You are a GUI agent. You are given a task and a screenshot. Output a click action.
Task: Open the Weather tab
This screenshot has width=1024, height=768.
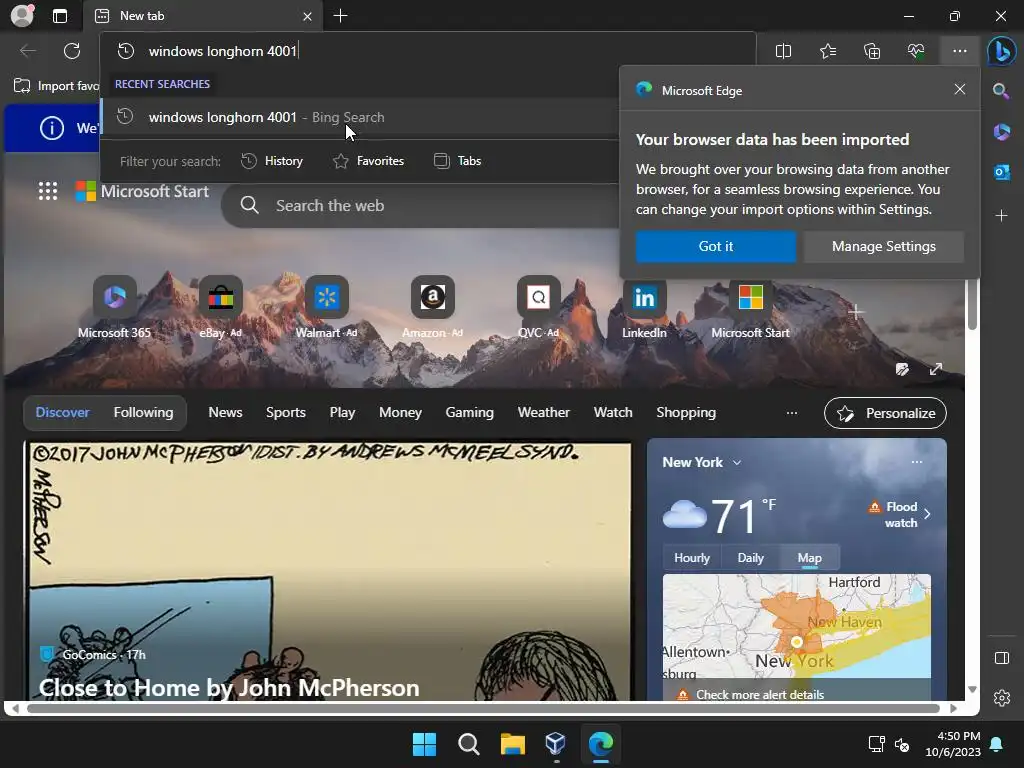[543, 413]
